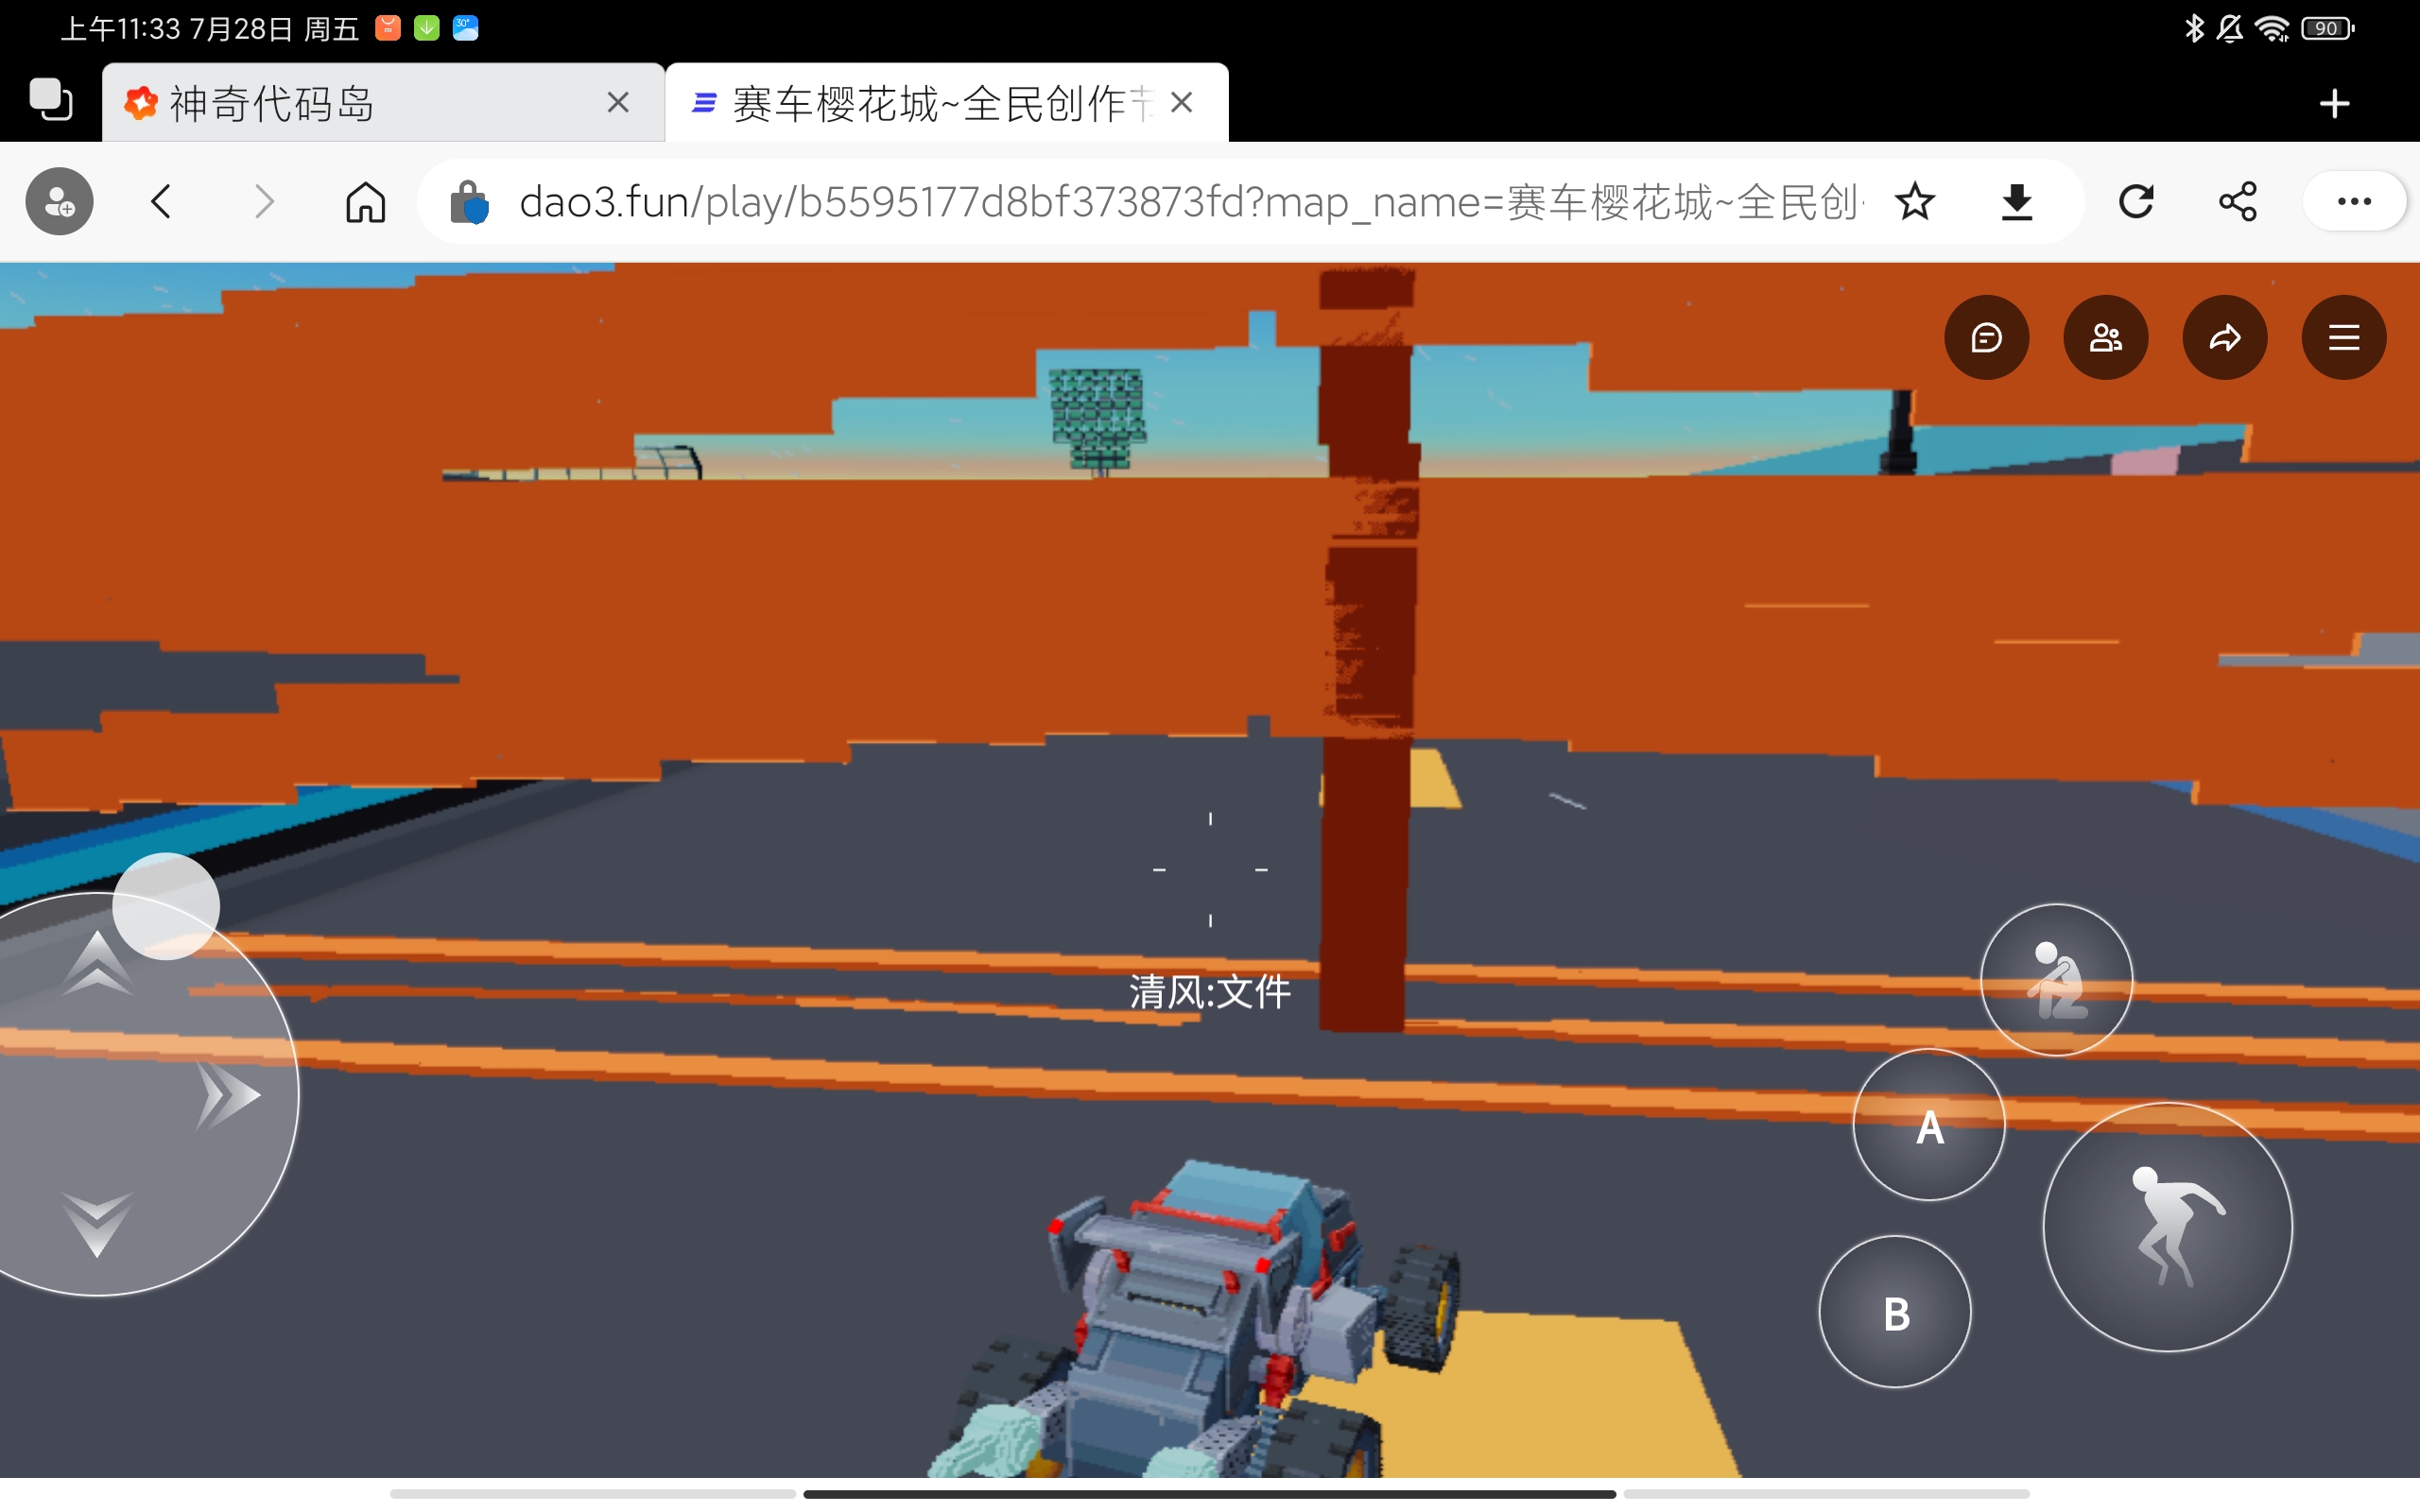
Task: Show the in-game players list
Action: coord(2105,337)
